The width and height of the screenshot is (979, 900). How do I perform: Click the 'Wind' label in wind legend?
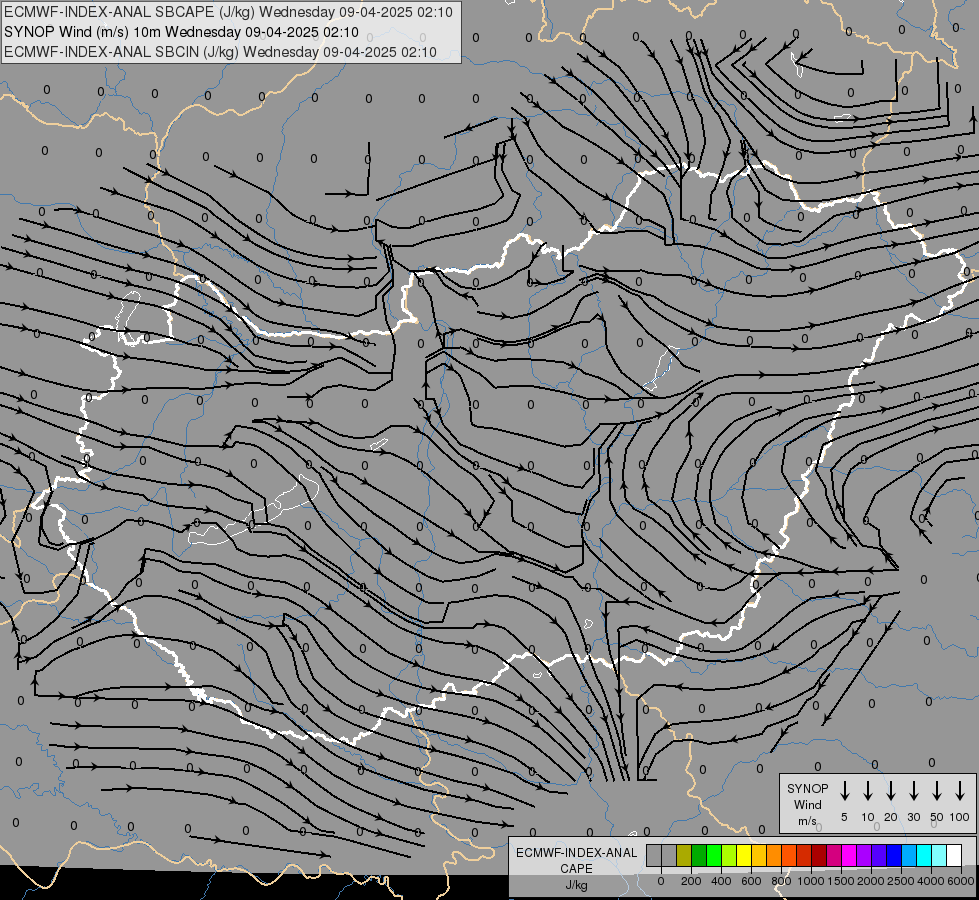[807, 804]
